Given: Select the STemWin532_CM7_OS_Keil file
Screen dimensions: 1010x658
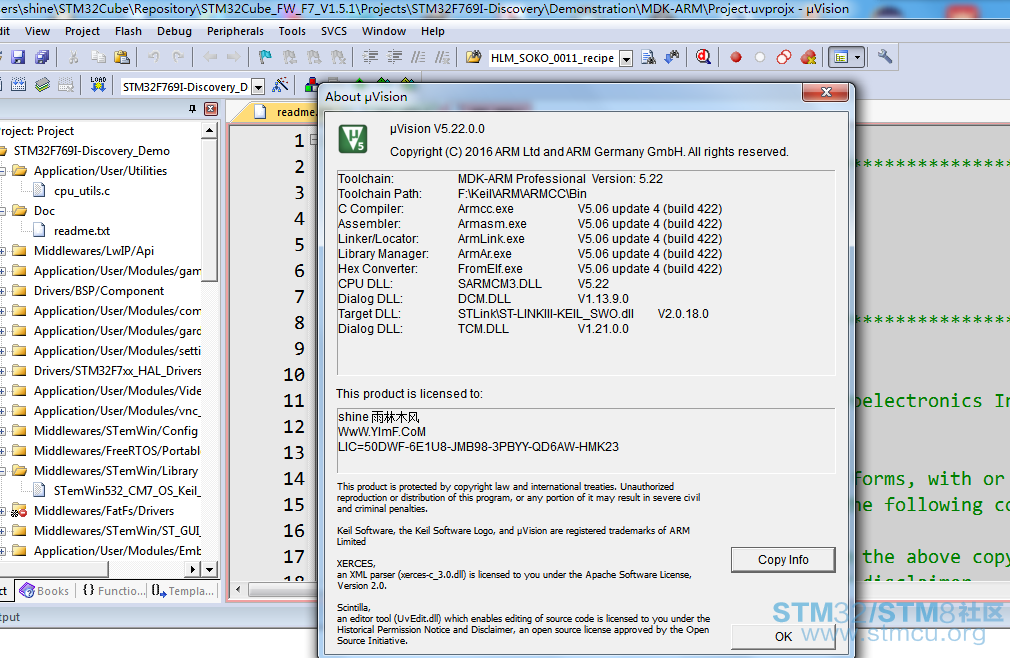Looking at the screenshot, I should 127,491.
